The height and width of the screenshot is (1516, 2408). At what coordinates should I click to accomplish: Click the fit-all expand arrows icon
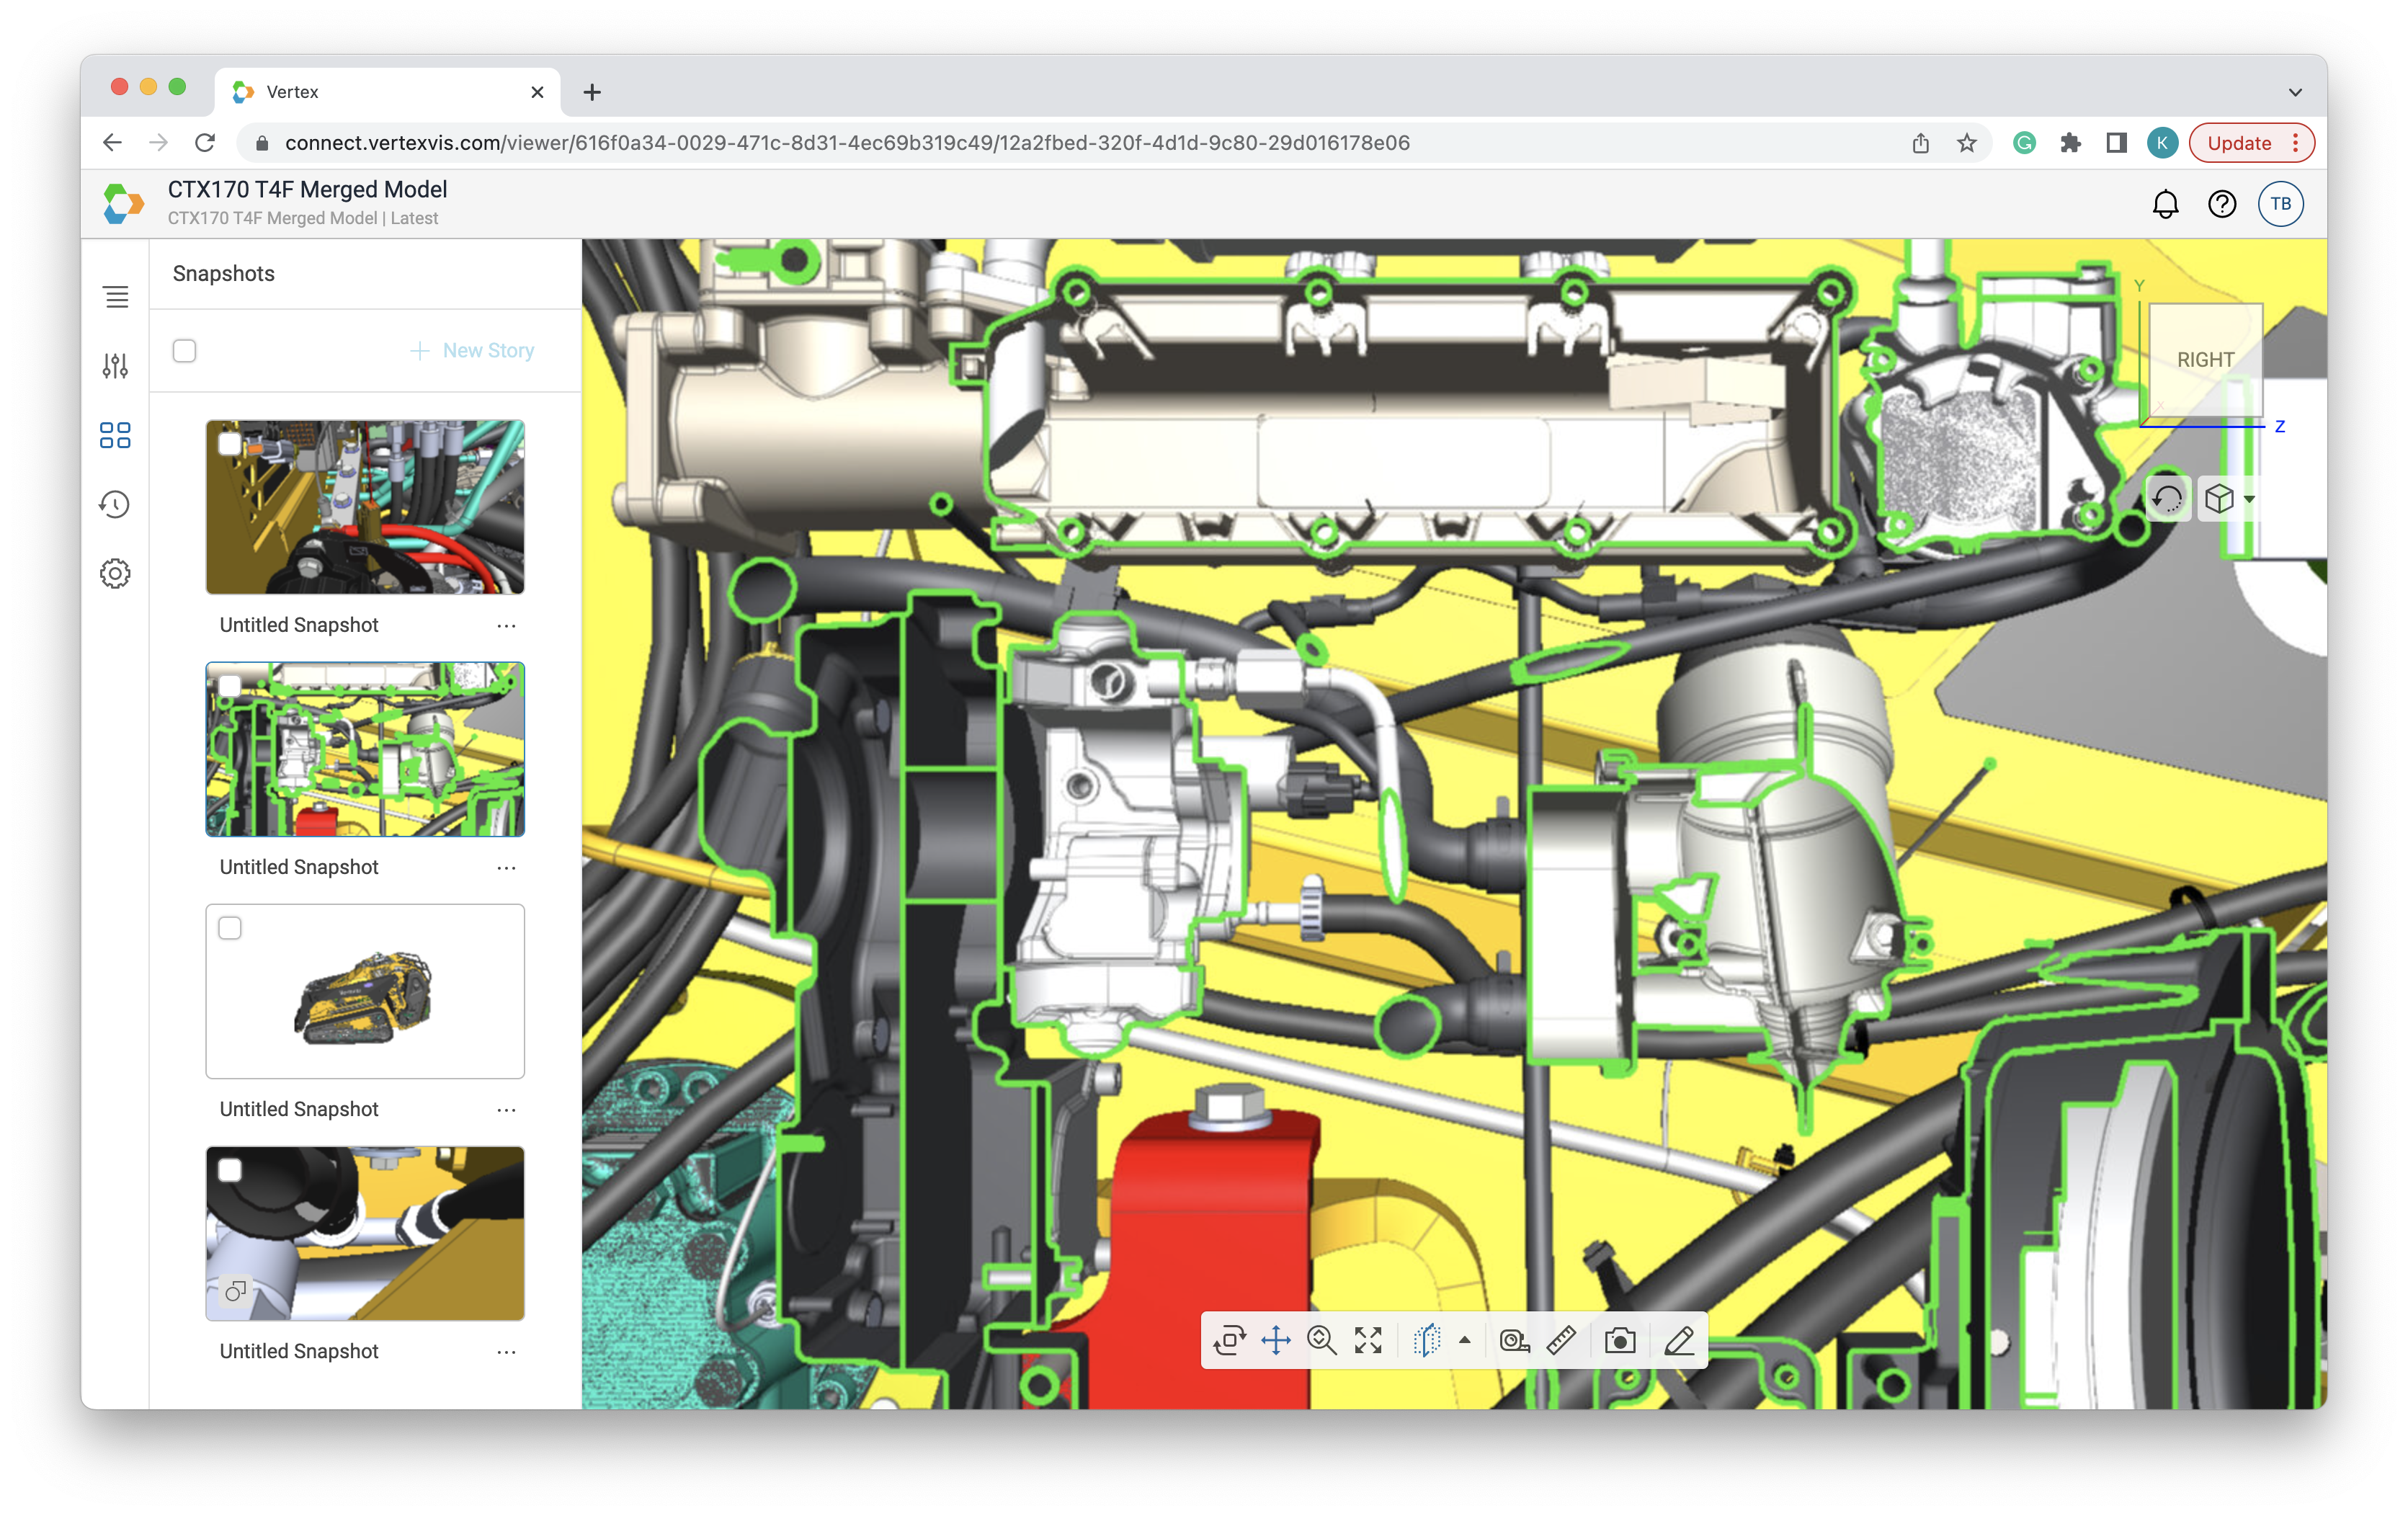pyautogui.click(x=1368, y=1340)
